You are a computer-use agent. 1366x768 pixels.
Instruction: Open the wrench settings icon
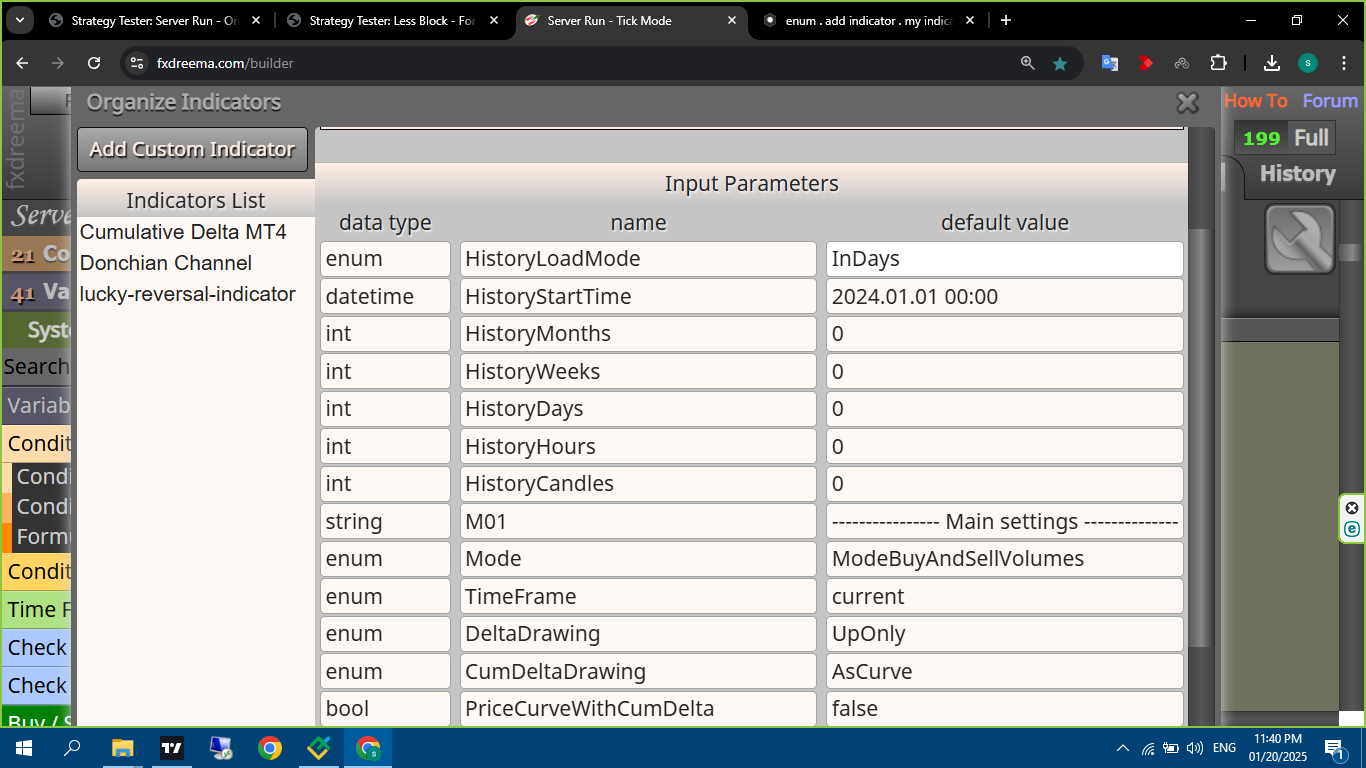1300,239
